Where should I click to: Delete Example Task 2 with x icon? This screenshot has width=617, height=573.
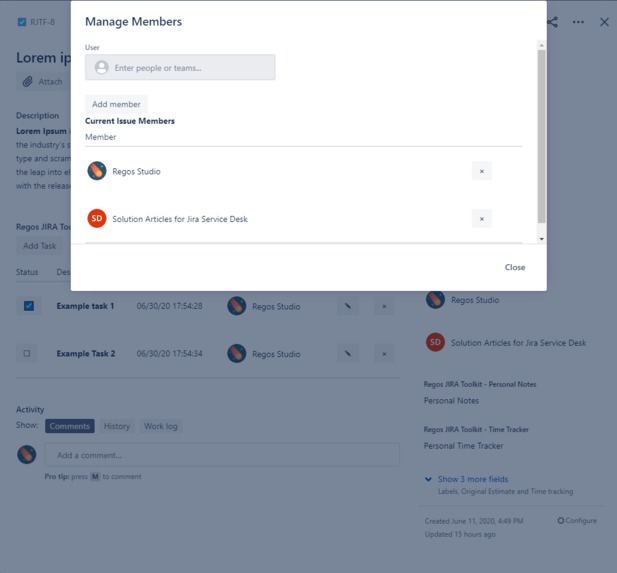[x=384, y=354]
